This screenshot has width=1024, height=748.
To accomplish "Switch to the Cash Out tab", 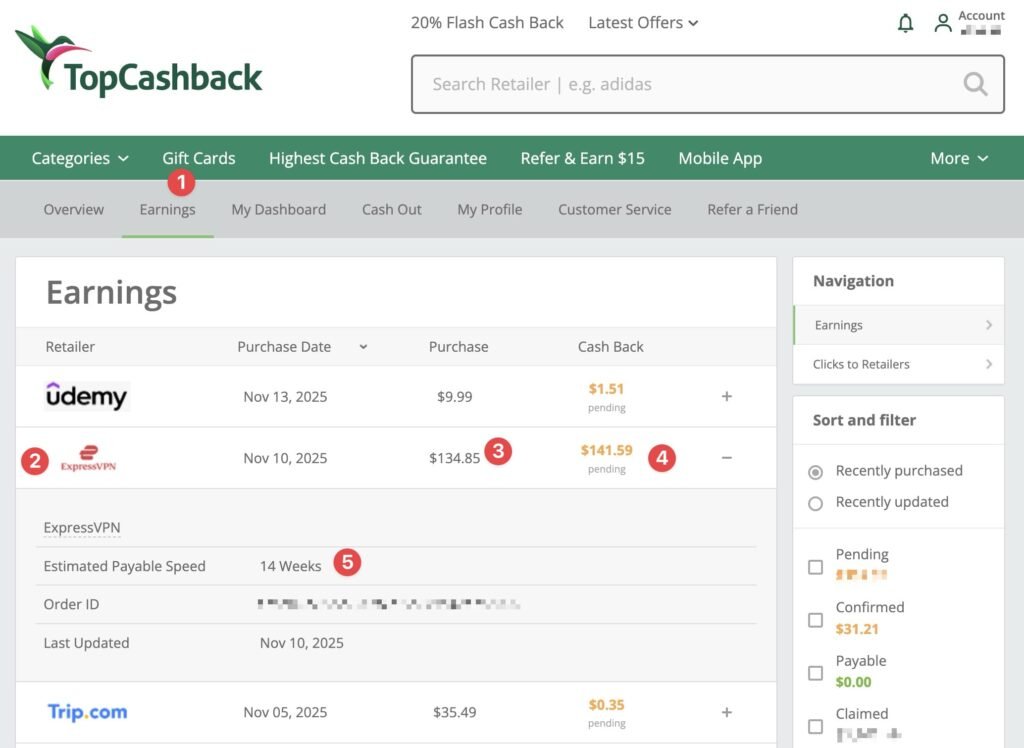I will pos(392,210).
